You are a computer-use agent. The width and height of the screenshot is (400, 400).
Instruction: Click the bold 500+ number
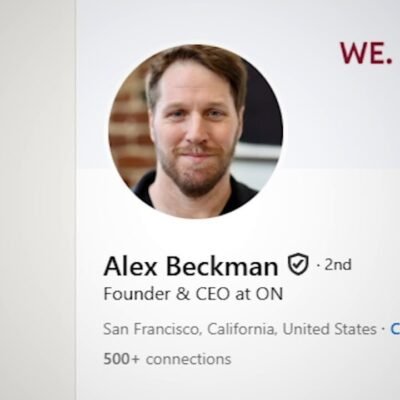tap(121, 359)
